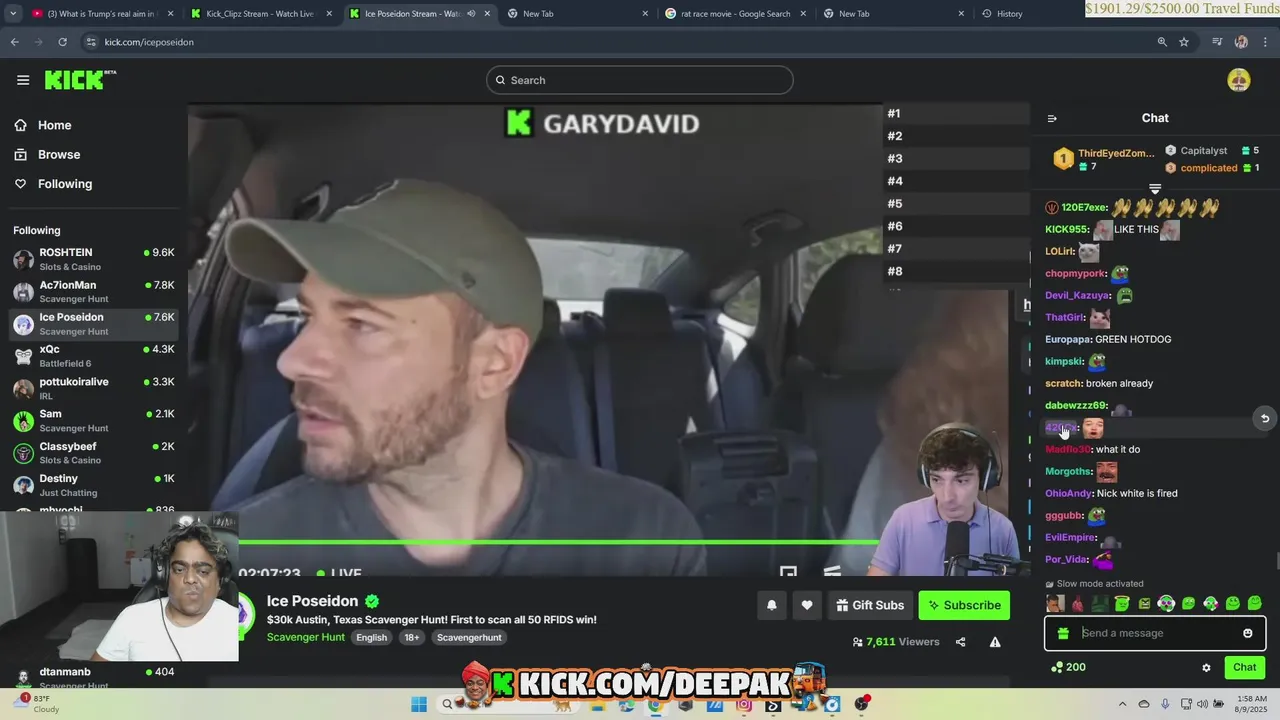
Task: Click the address bar URL kick.com/iceposeidon
Action: (149, 42)
